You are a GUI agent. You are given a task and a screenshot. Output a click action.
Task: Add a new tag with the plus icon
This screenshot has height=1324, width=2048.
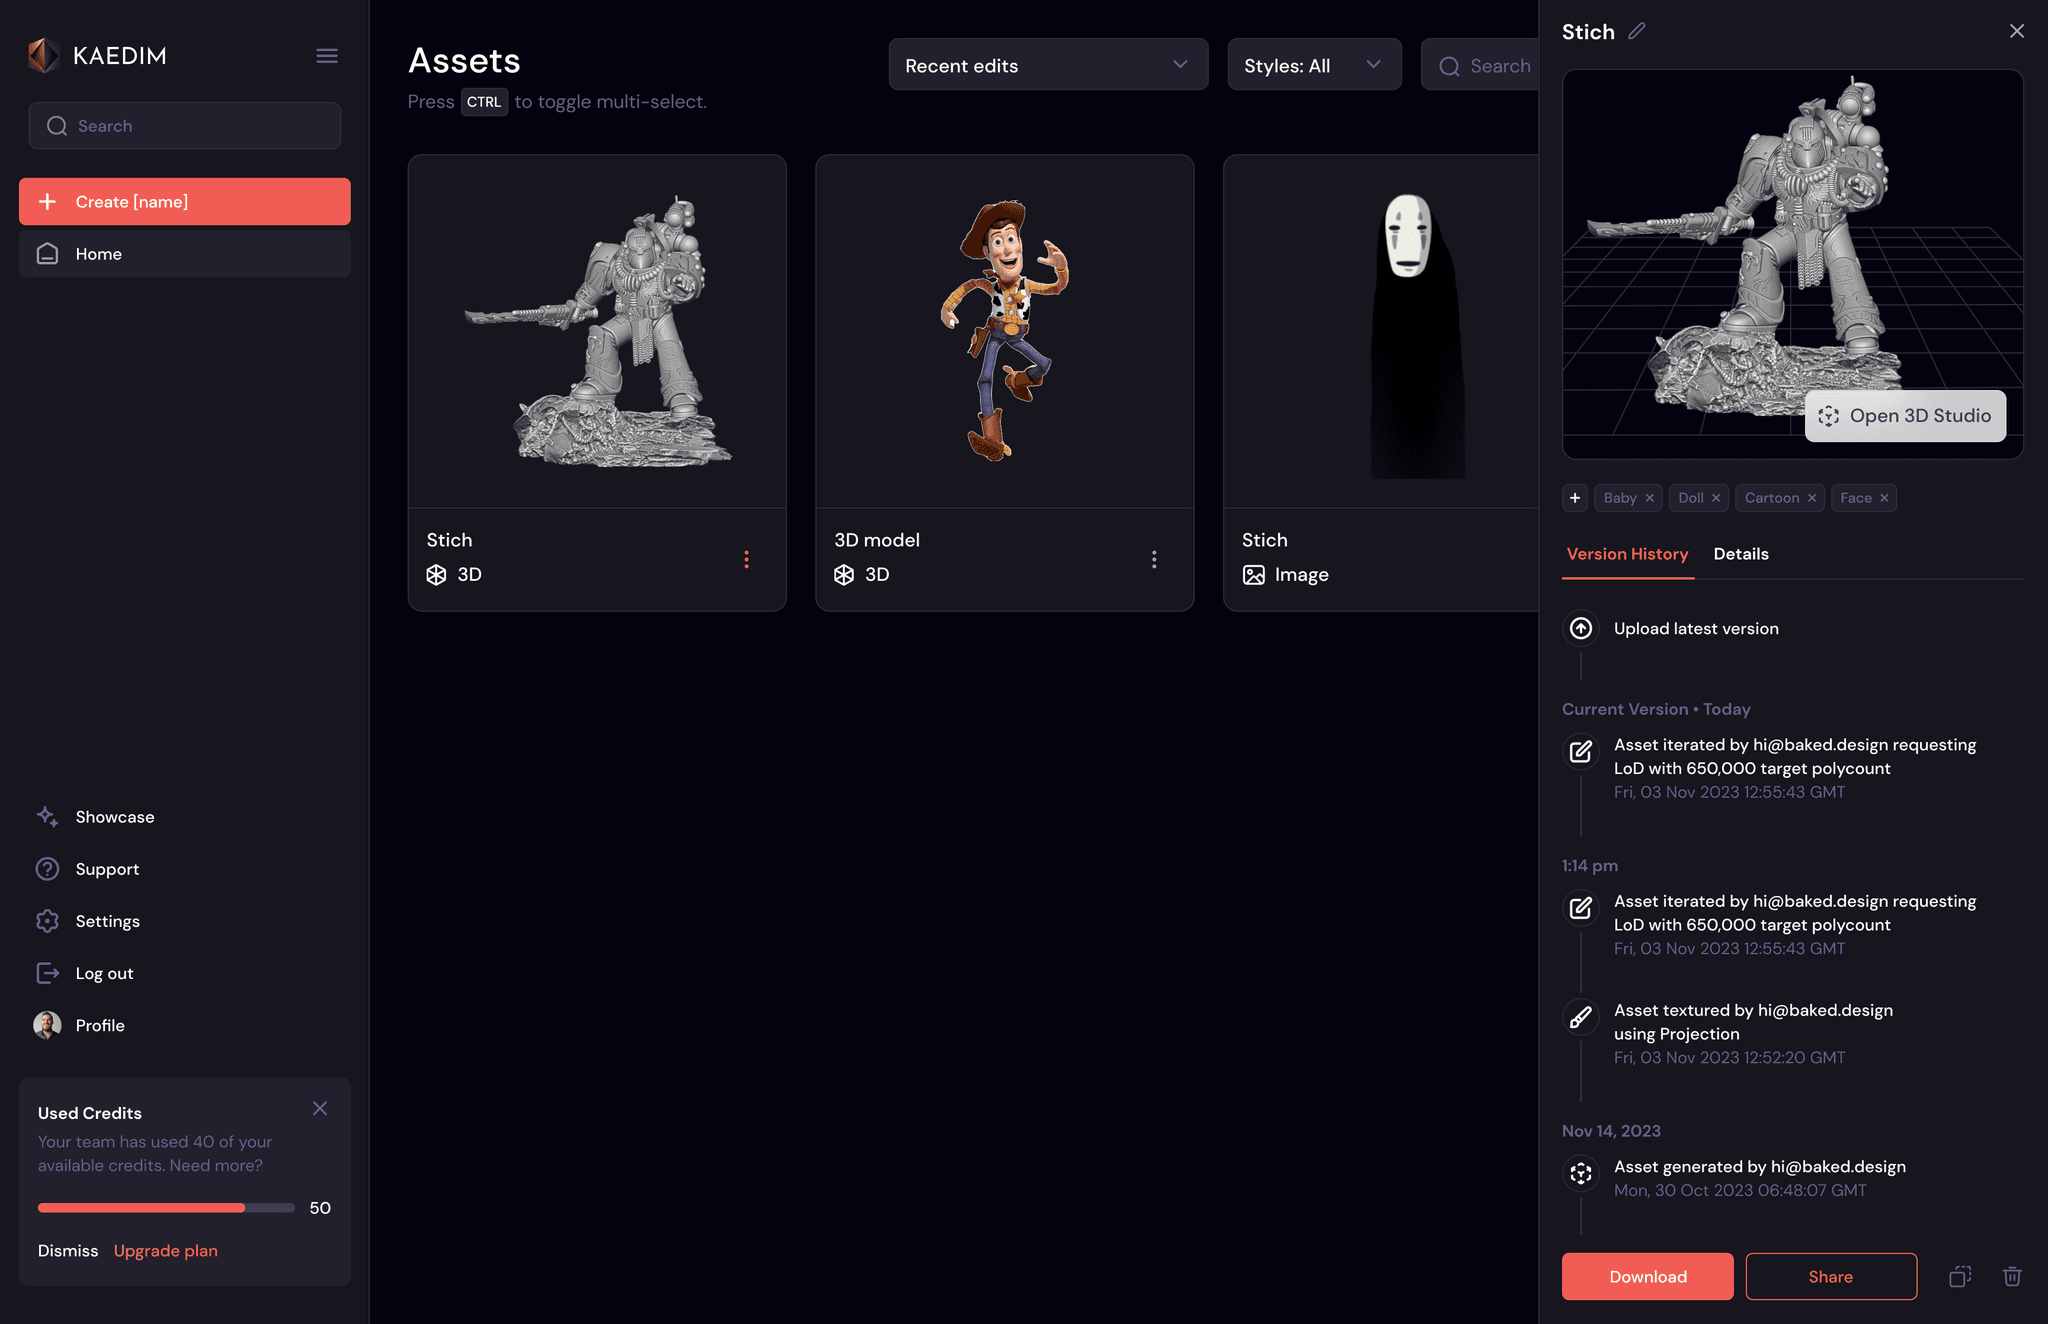[x=1574, y=497]
